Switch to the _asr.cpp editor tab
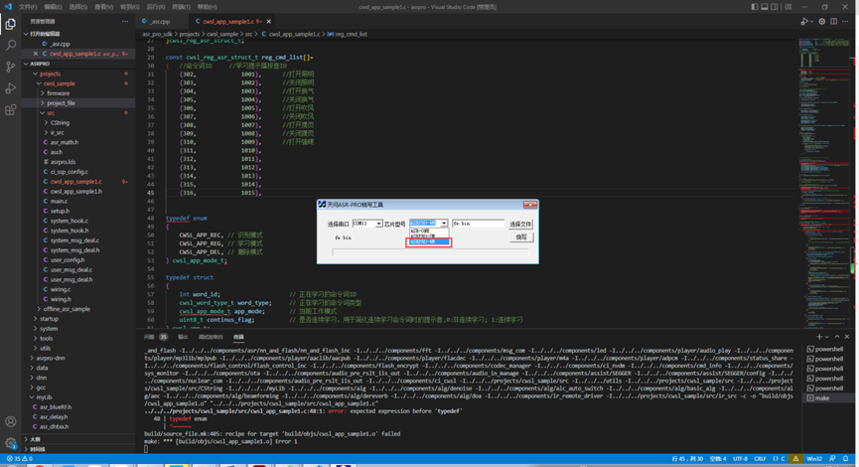This screenshot has width=859, height=467. (x=160, y=21)
